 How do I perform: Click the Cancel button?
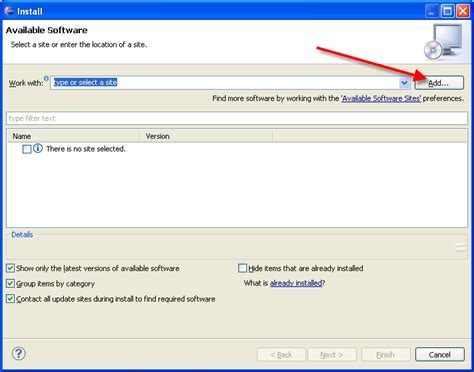point(440,355)
